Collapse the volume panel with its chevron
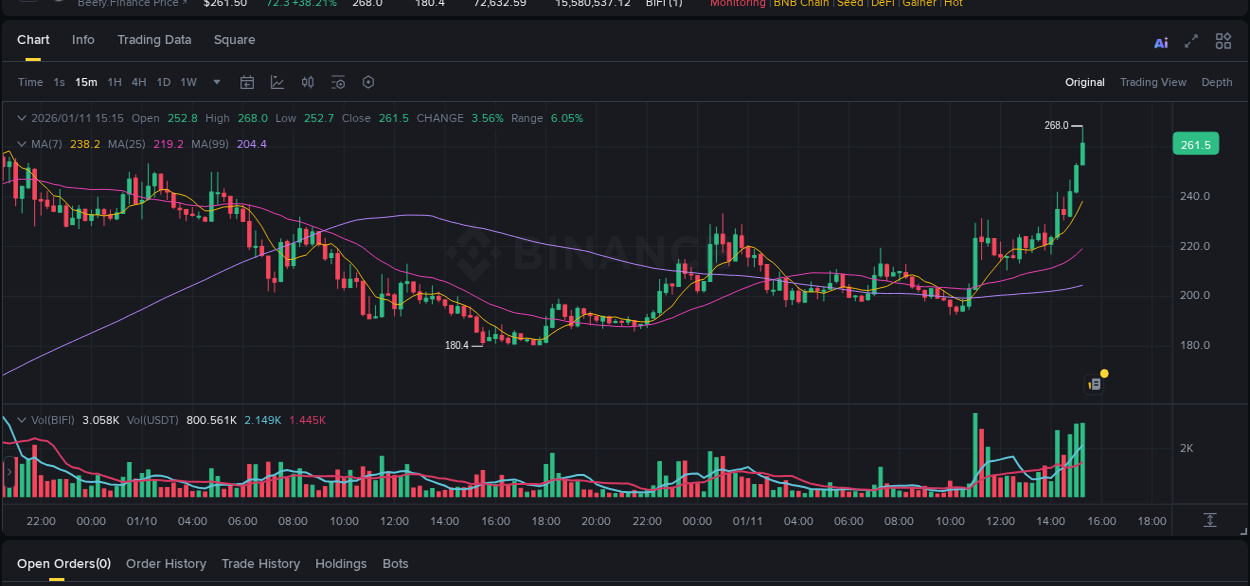This screenshot has width=1250, height=586. [22, 420]
